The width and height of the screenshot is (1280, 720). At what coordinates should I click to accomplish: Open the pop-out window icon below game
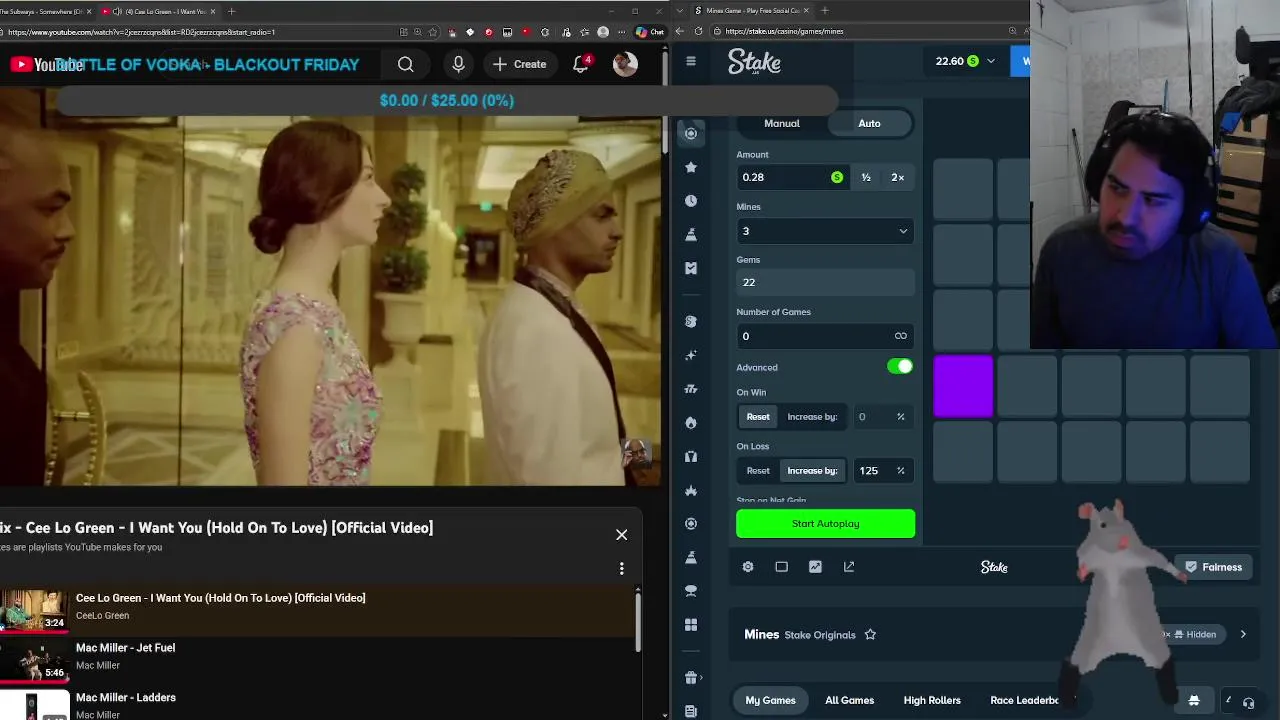point(849,567)
